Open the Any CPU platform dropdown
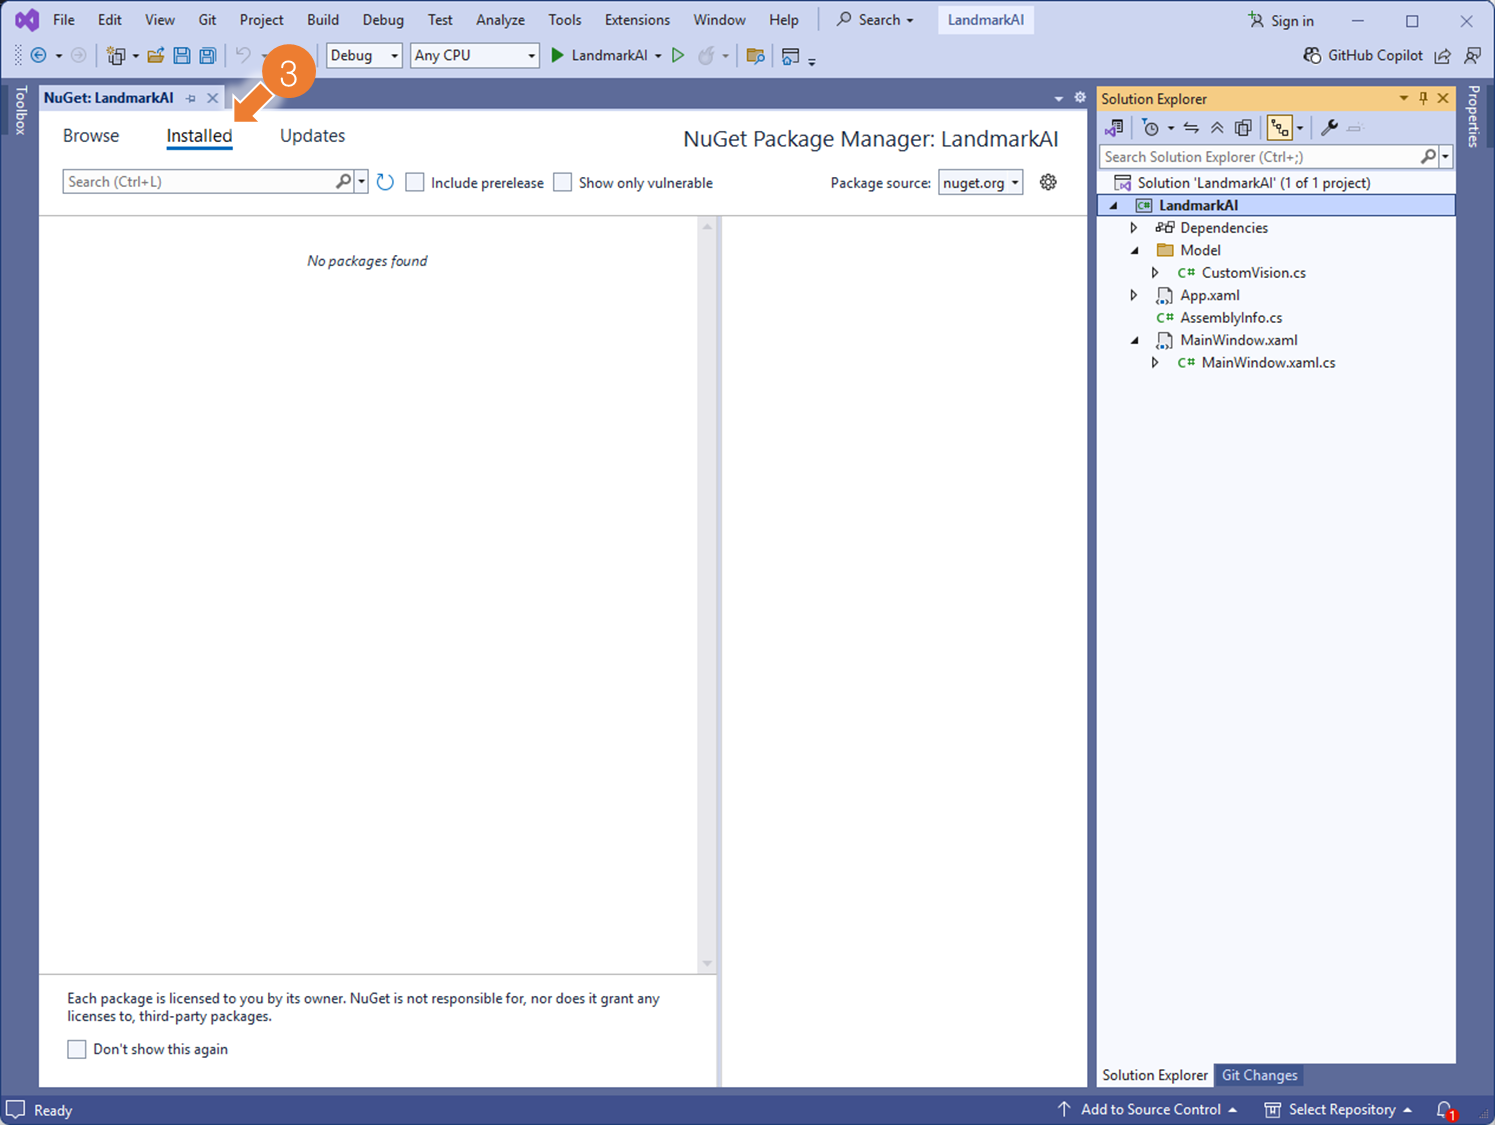Viewport: 1495px width, 1125px height. [x=474, y=56]
